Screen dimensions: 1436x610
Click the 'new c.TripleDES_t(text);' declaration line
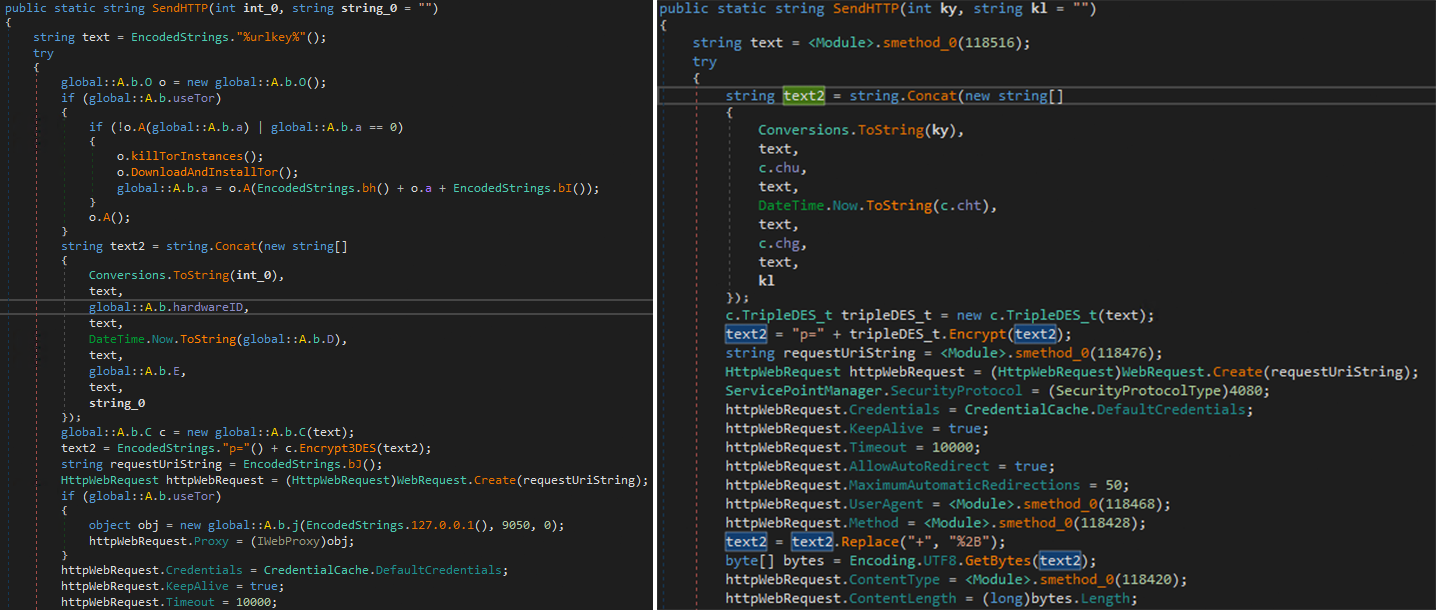[x=940, y=315]
